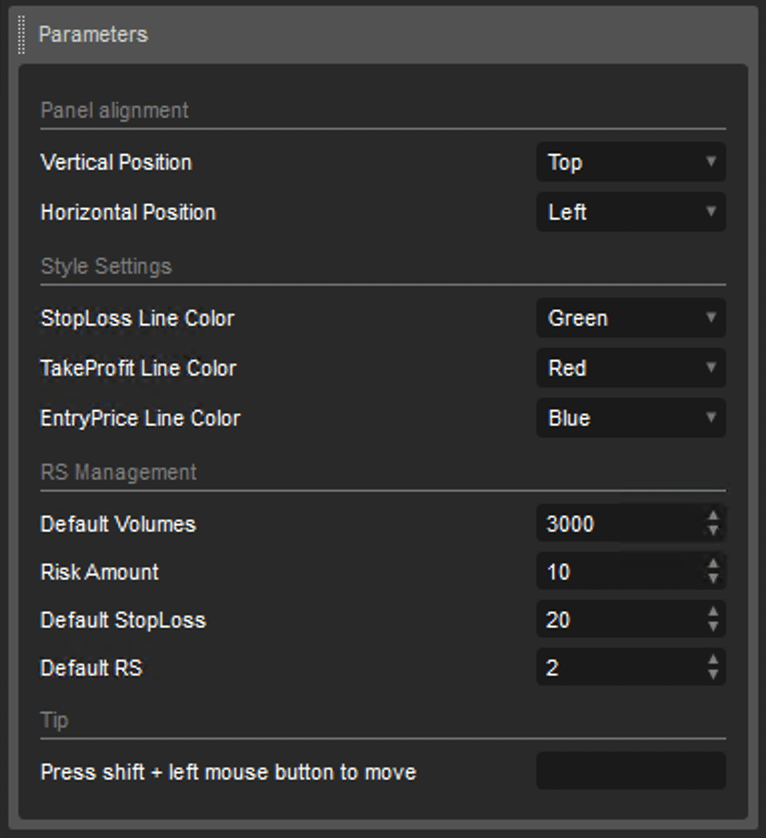Open the Vertical Position dropdown
Image resolution: width=766 pixels, height=838 pixels.
(x=631, y=162)
